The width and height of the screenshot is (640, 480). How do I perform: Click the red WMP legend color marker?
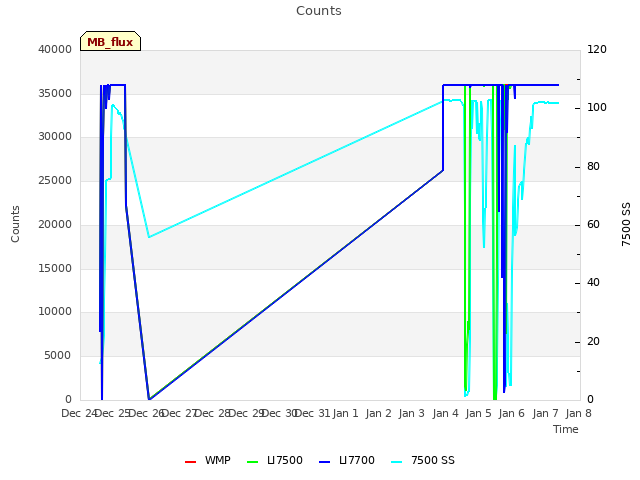click(x=191, y=462)
